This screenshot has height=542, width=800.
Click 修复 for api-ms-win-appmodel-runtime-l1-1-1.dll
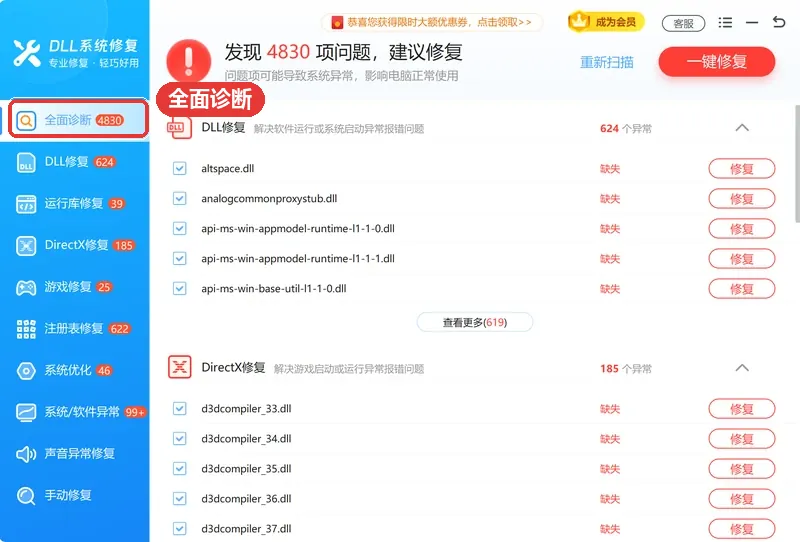(742, 259)
